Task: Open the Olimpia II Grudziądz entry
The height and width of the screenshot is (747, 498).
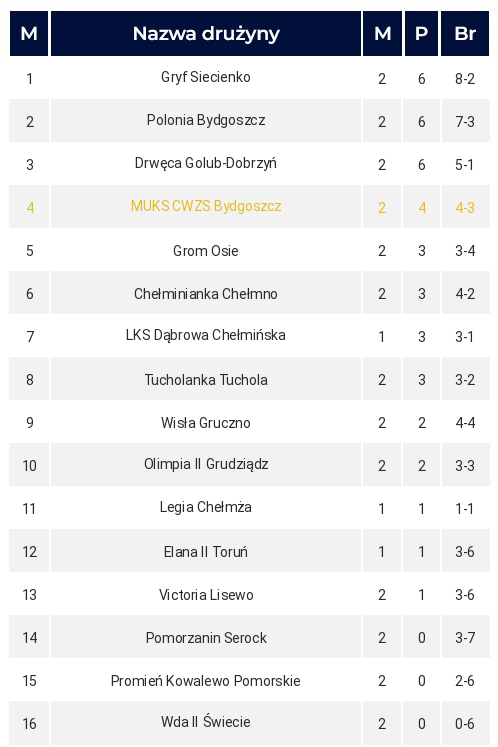Action: [205, 464]
